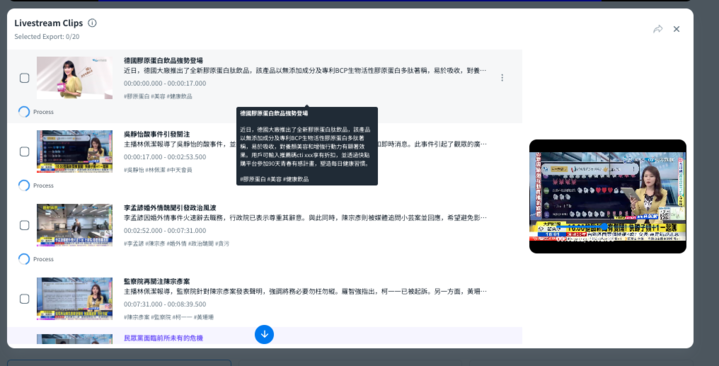Click description starting 李孟諺因婚外情事件火速辭去職務

pyautogui.click(x=305, y=218)
